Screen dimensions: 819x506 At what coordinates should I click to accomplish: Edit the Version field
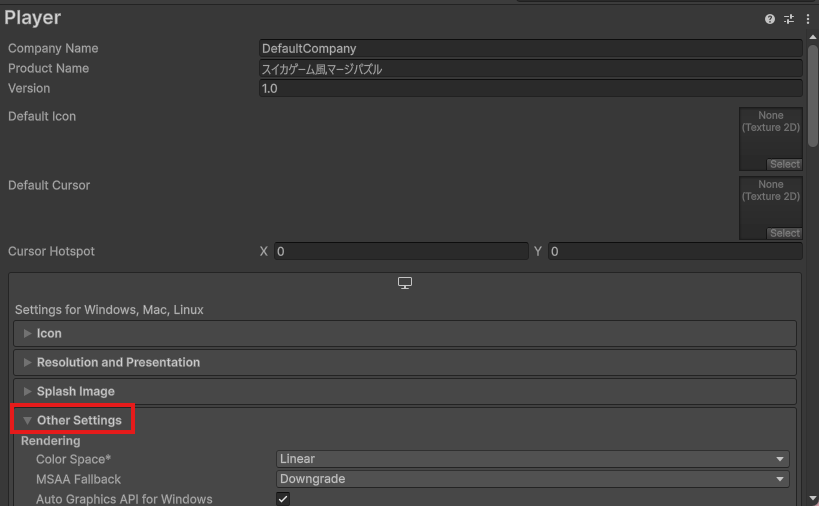coord(531,88)
